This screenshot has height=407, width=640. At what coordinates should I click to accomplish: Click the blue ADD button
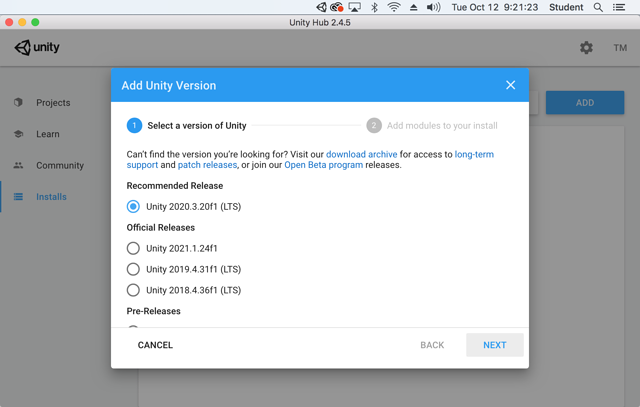[585, 102]
